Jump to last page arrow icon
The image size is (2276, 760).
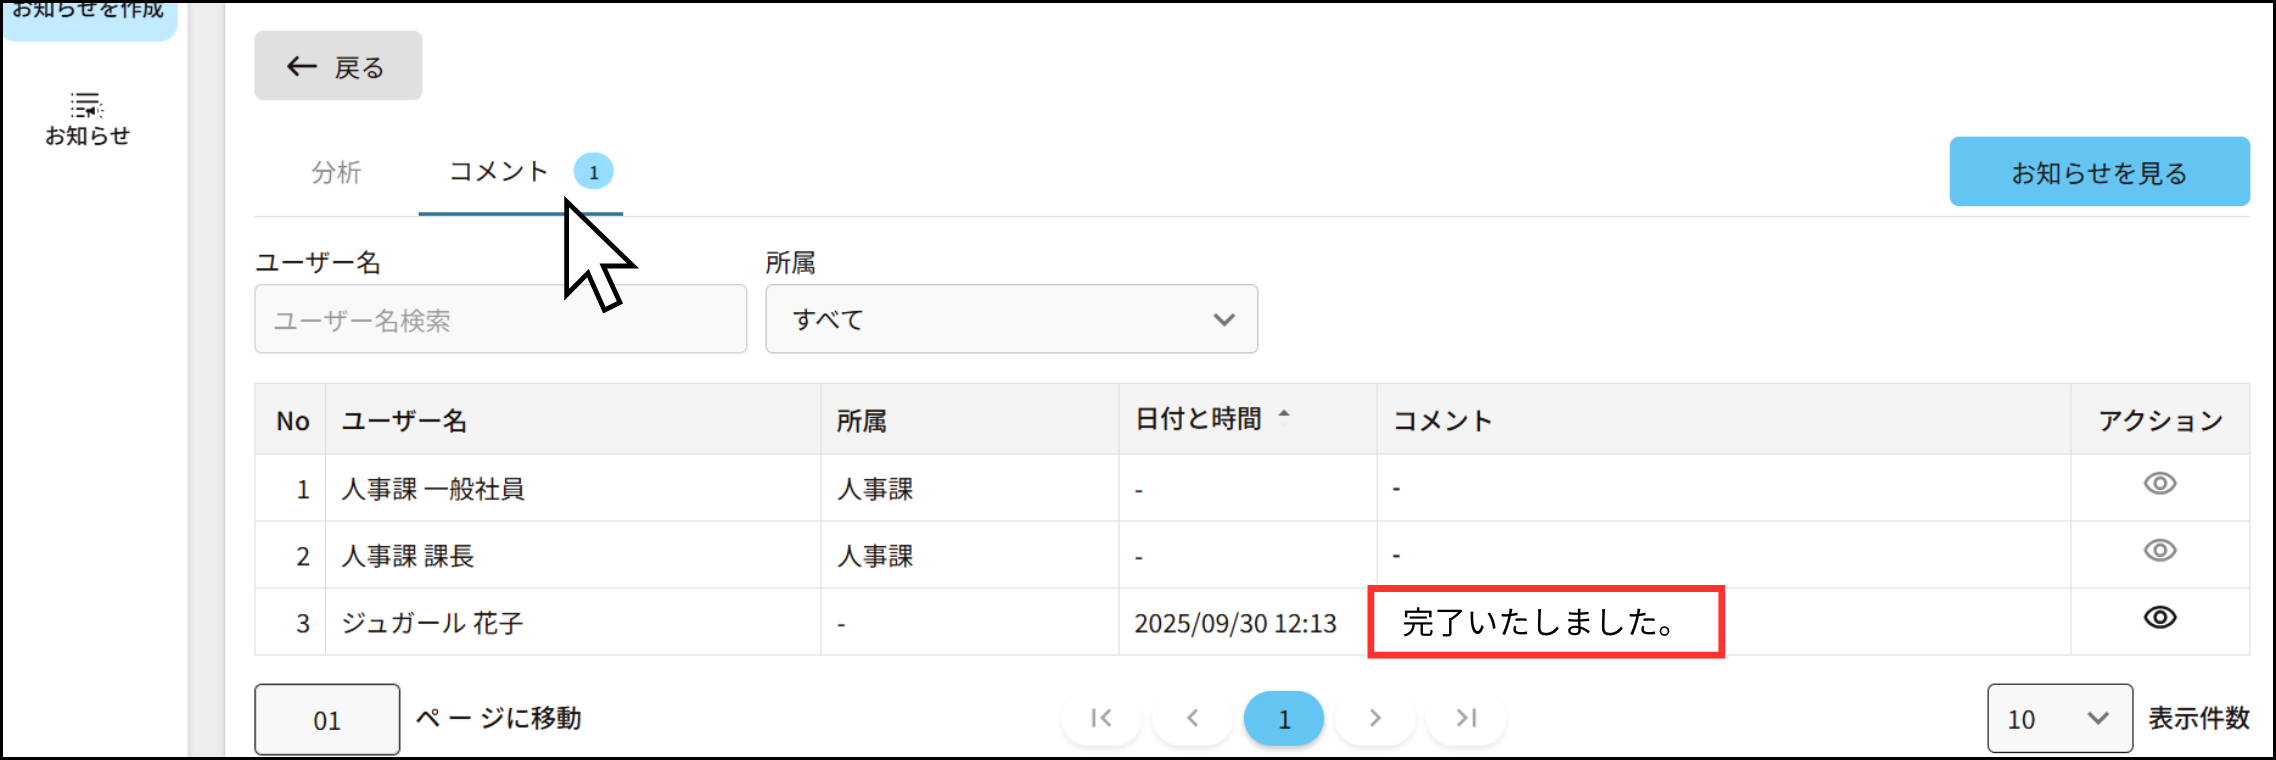1466,718
